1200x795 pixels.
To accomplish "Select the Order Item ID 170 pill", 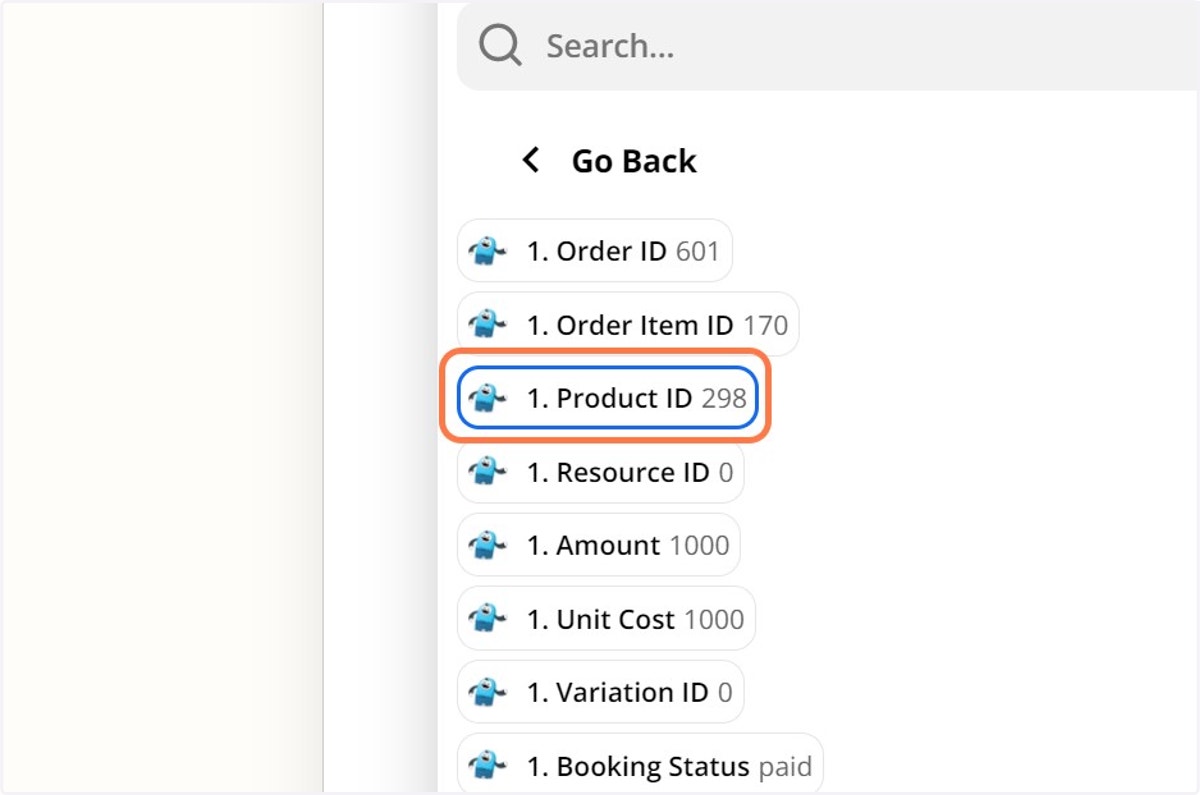I will pyautogui.click(x=628, y=324).
